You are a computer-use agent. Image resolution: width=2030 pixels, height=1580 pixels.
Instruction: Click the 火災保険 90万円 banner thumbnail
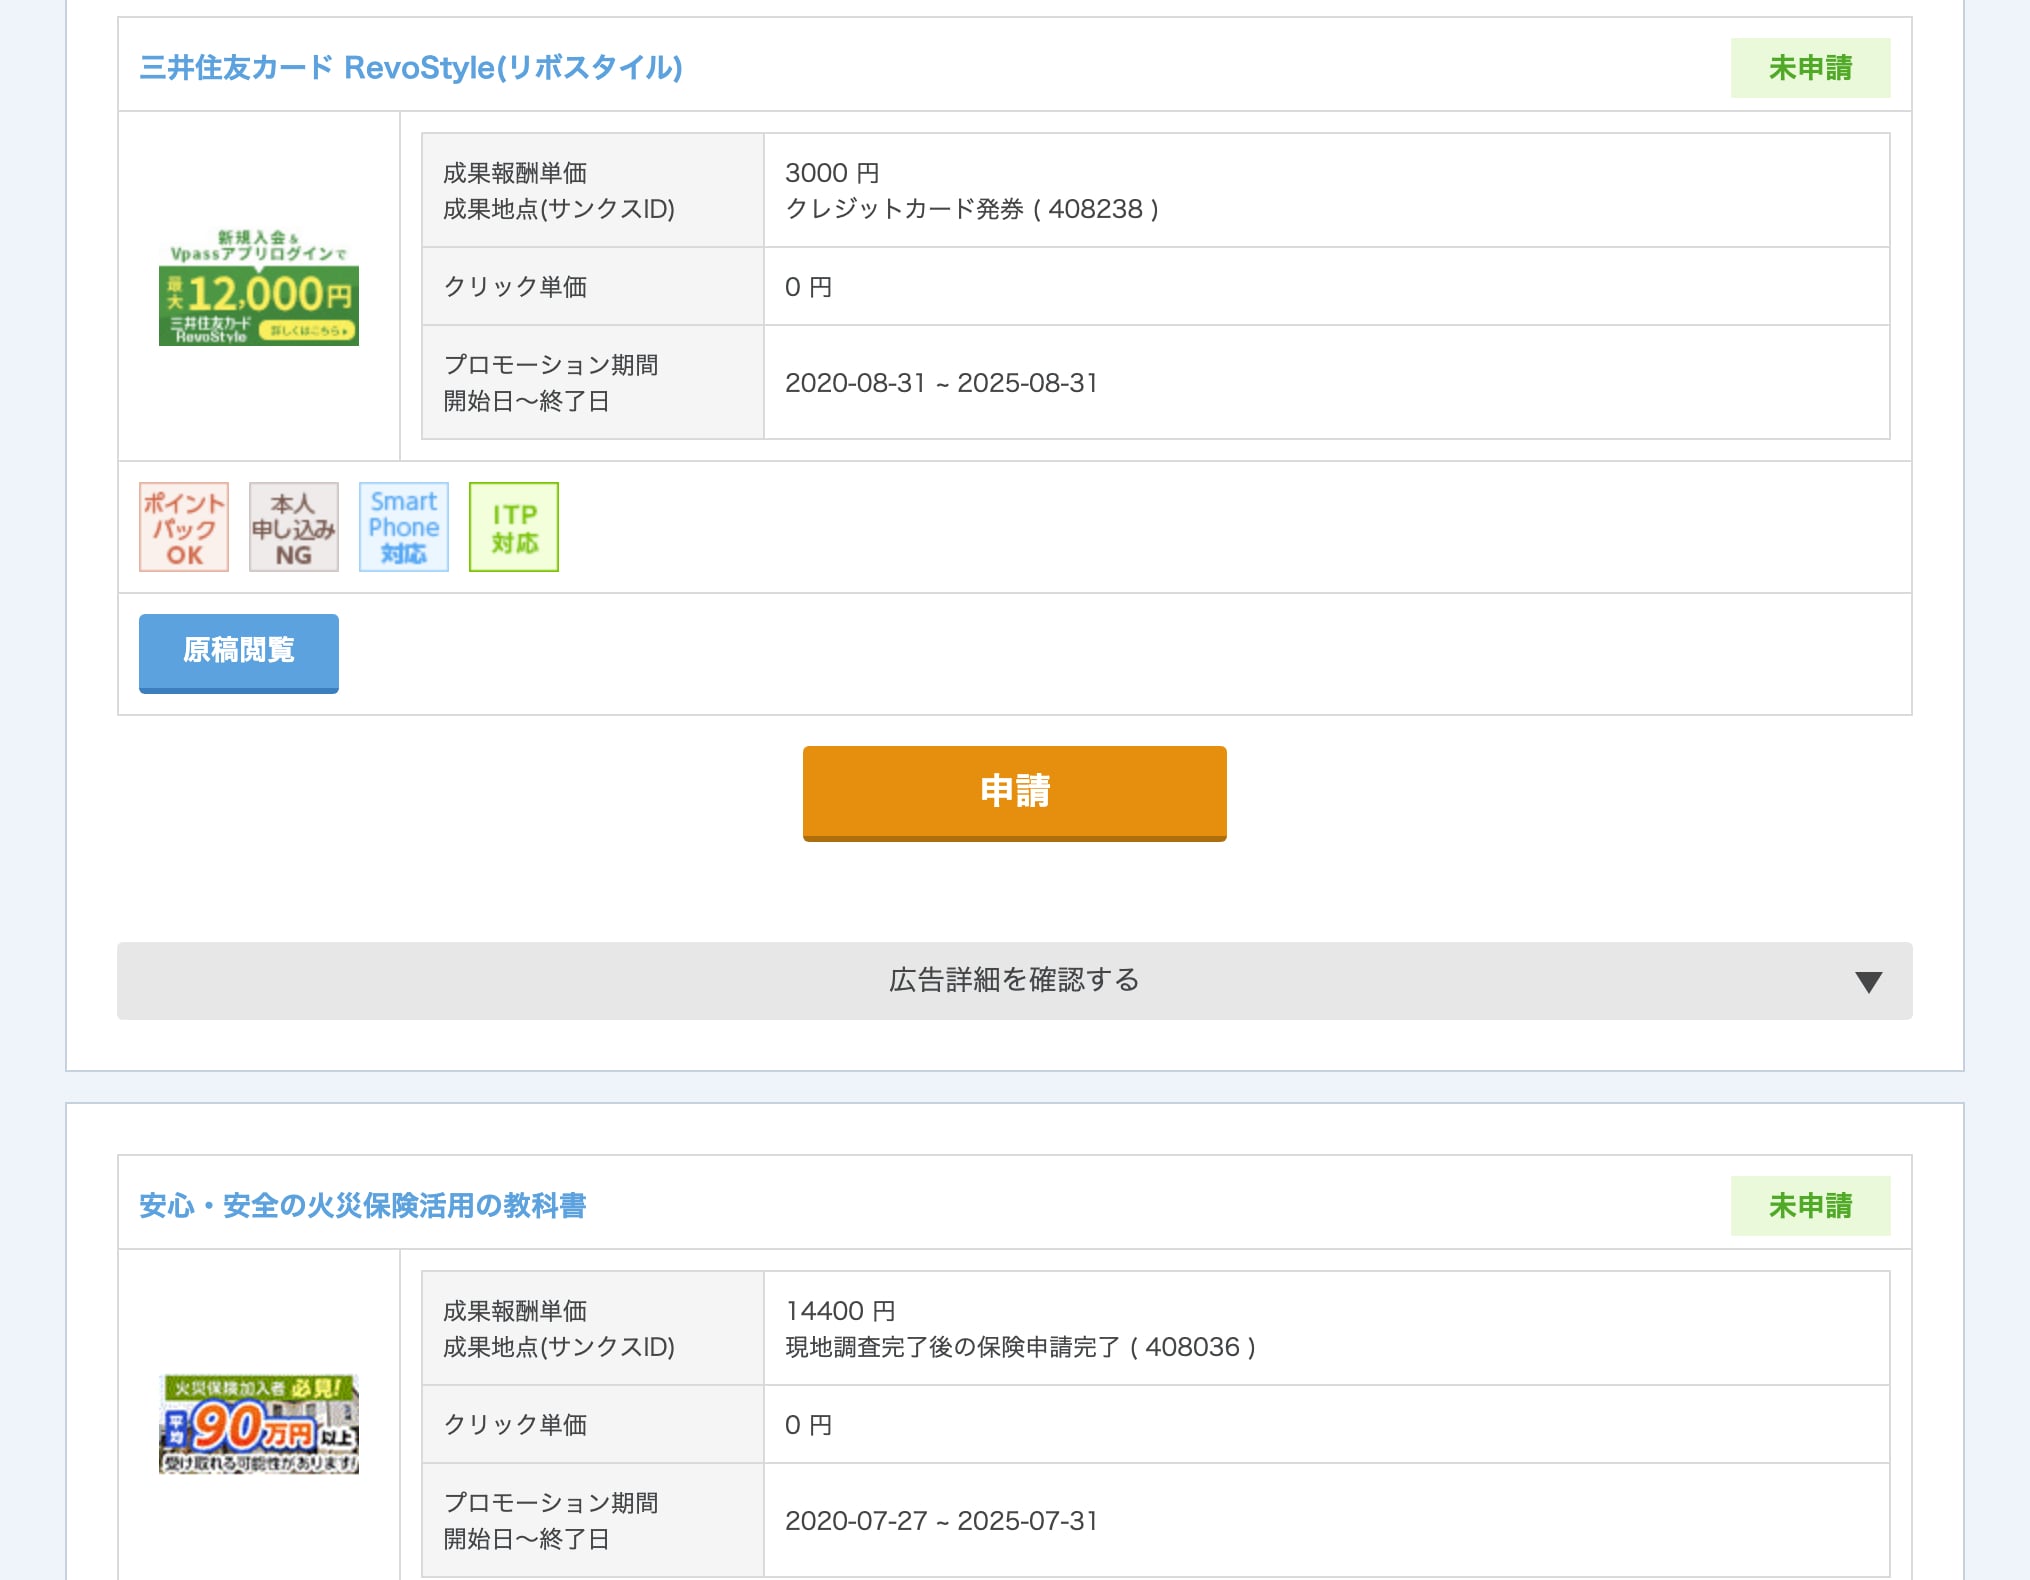click(x=259, y=1423)
